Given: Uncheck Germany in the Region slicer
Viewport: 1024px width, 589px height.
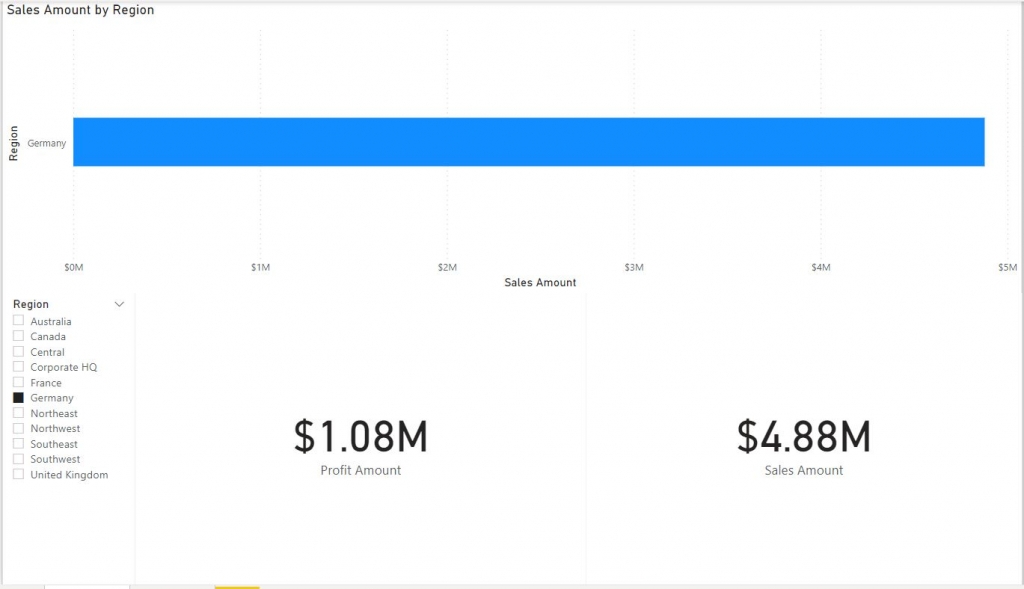Looking at the screenshot, I should (x=16, y=398).
